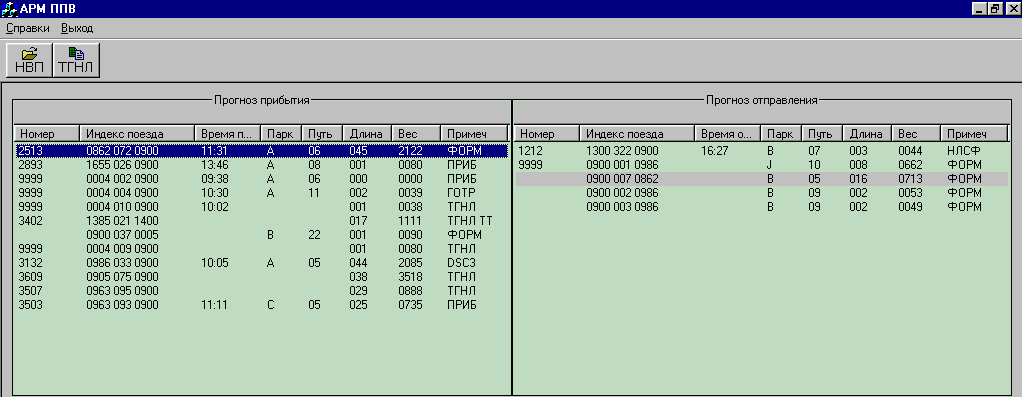Viewport: 1022px width, 397px height.
Task: Select departure train 1212
Action: click(x=761, y=151)
